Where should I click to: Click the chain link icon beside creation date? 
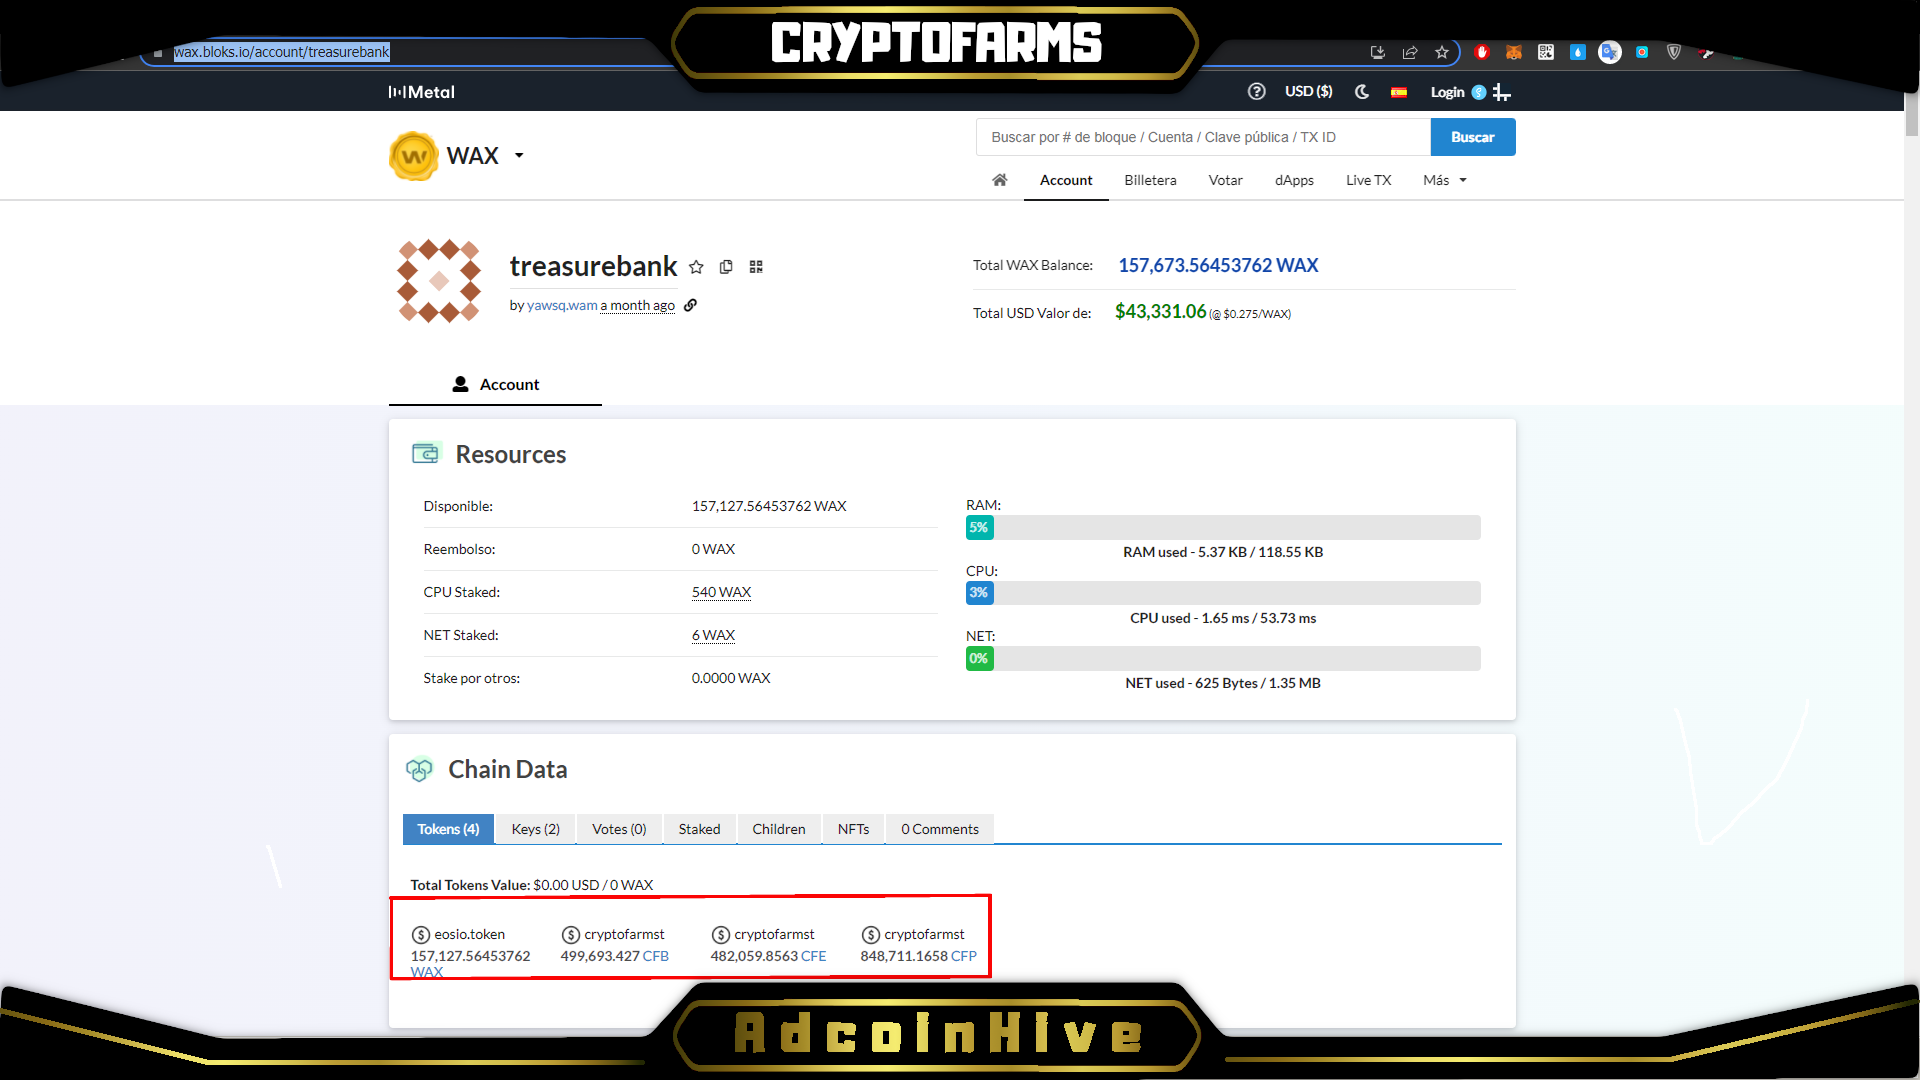pyautogui.click(x=690, y=305)
